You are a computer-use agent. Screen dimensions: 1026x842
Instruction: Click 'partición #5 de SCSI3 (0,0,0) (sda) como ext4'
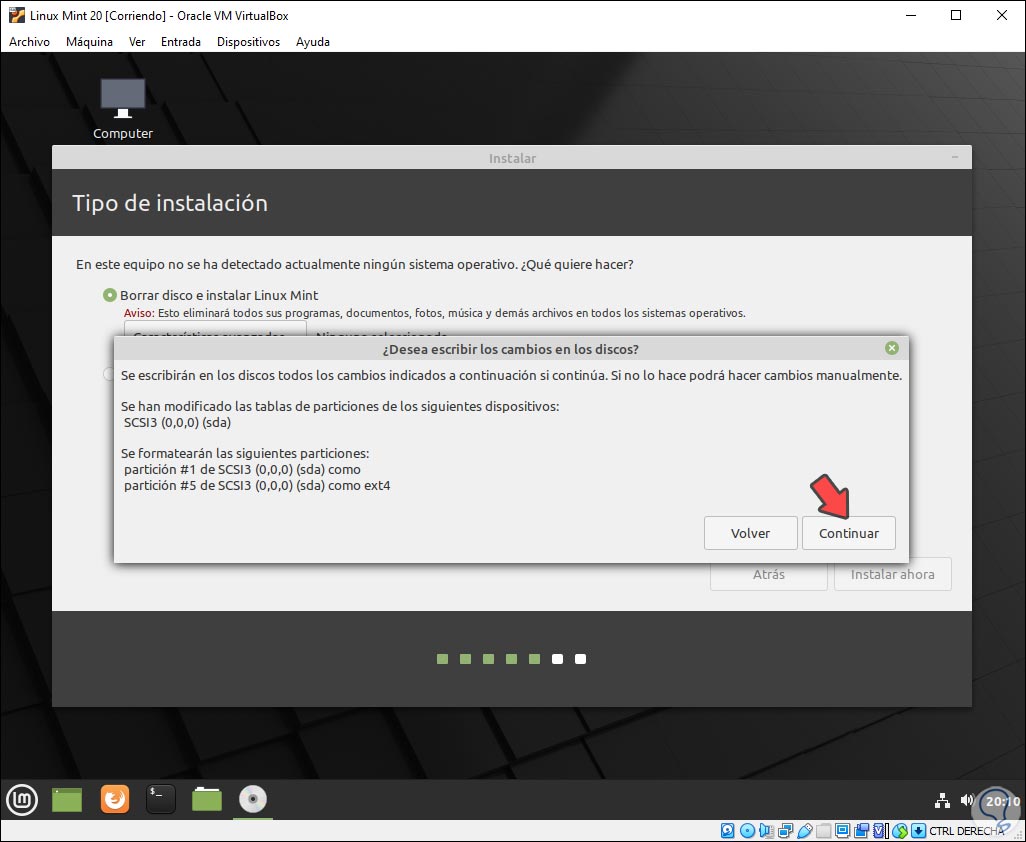click(x=257, y=485)
